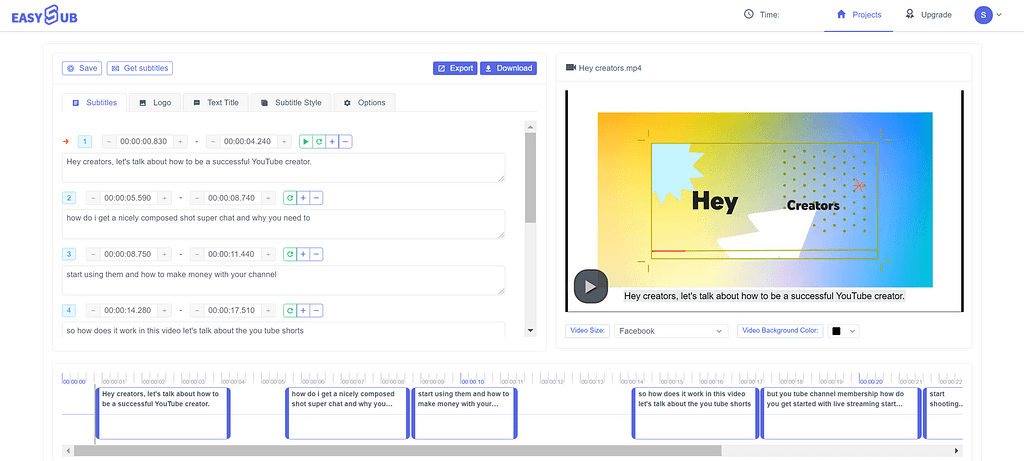
Task: Click the start time field 00:00:00.830
Action: click(x=144, y=142)
